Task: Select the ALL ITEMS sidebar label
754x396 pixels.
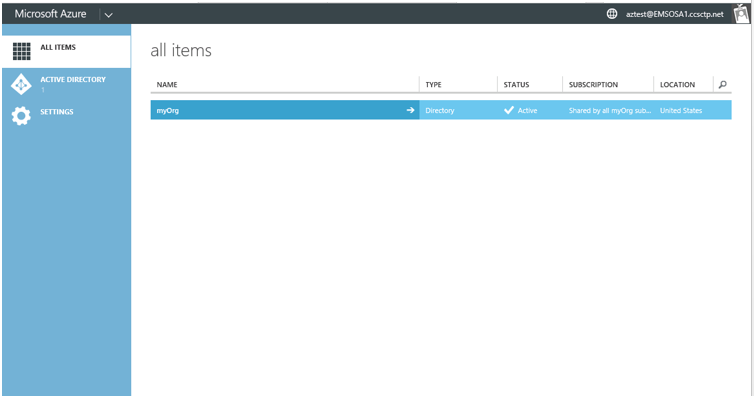Action: (58, 47)
